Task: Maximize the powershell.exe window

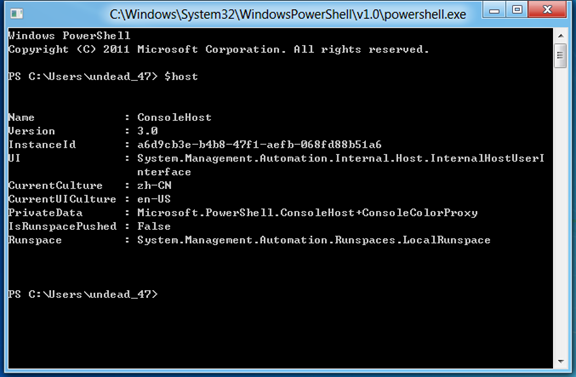Action: [517, 10]
